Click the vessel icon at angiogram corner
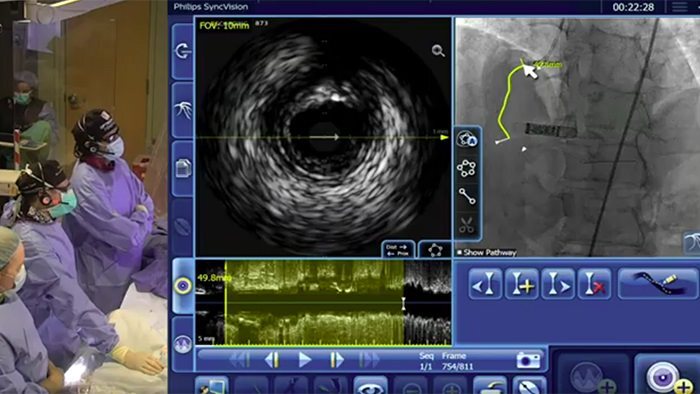The image size is (700, 394). pos(692,243)
